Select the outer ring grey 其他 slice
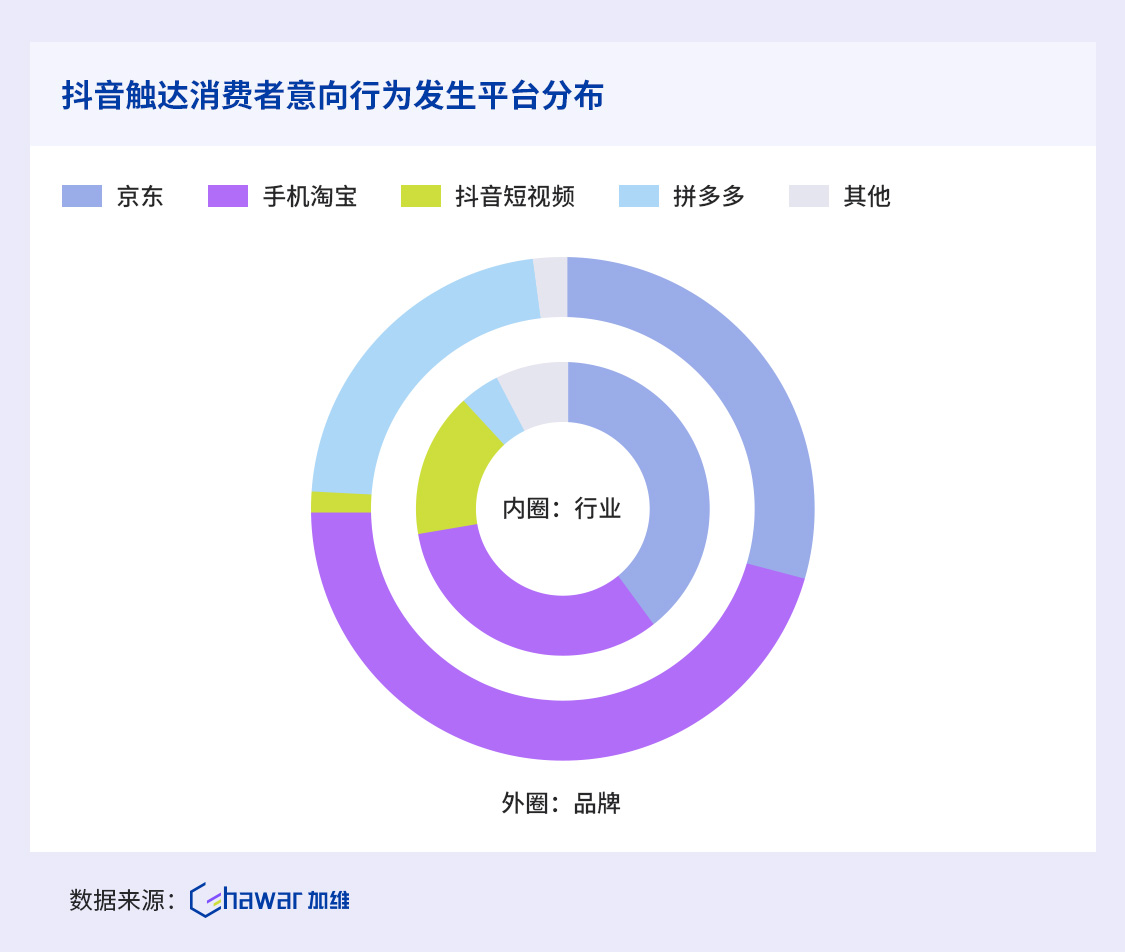The height and width of the screenshot is (952, 1125). (552, 287)
